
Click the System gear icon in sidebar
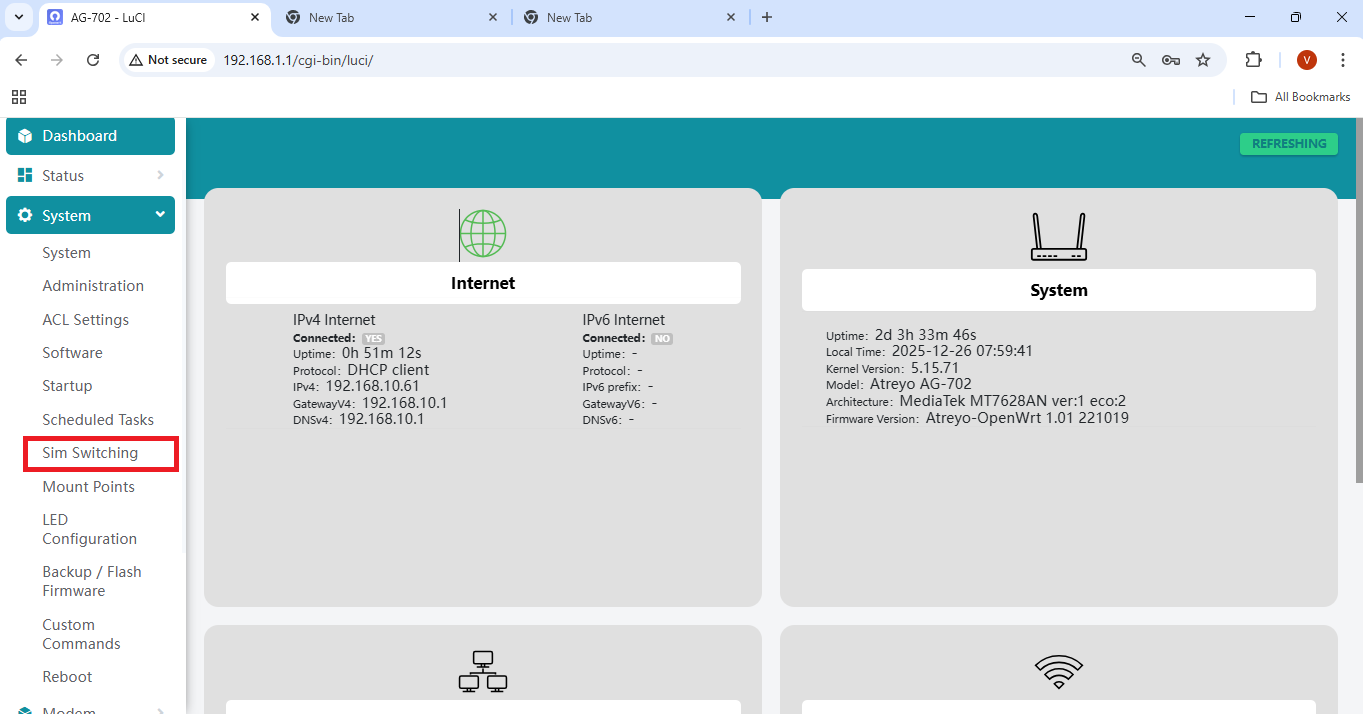pos(25,215)
